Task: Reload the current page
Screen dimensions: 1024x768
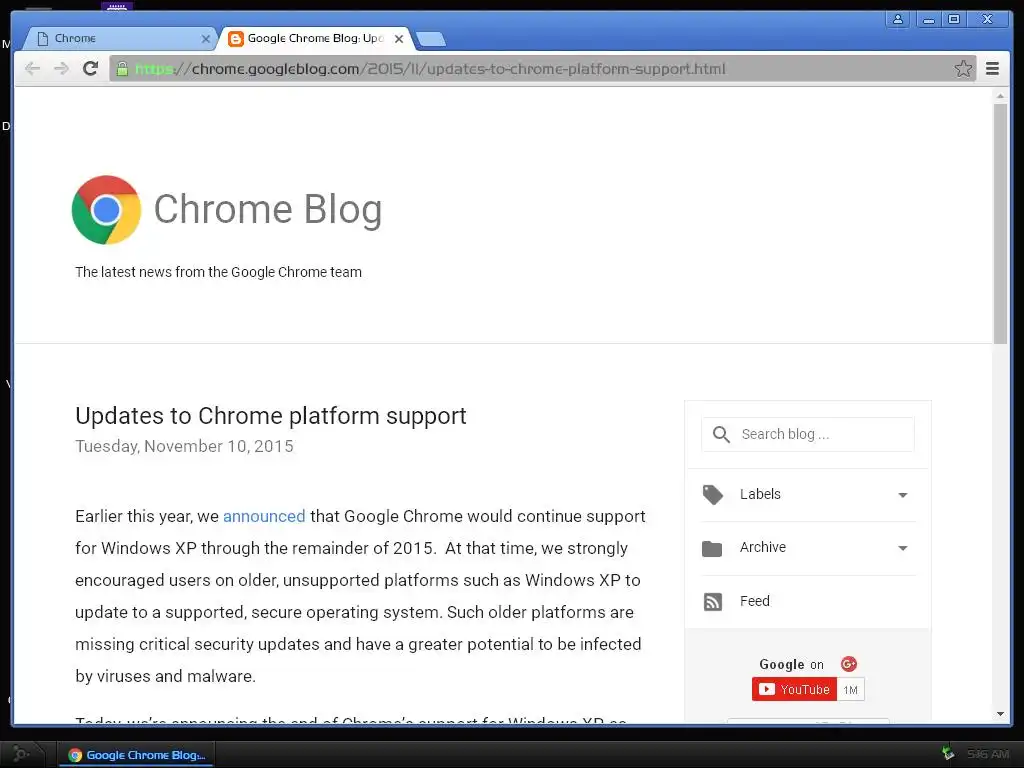Action: tap(91, 69)
